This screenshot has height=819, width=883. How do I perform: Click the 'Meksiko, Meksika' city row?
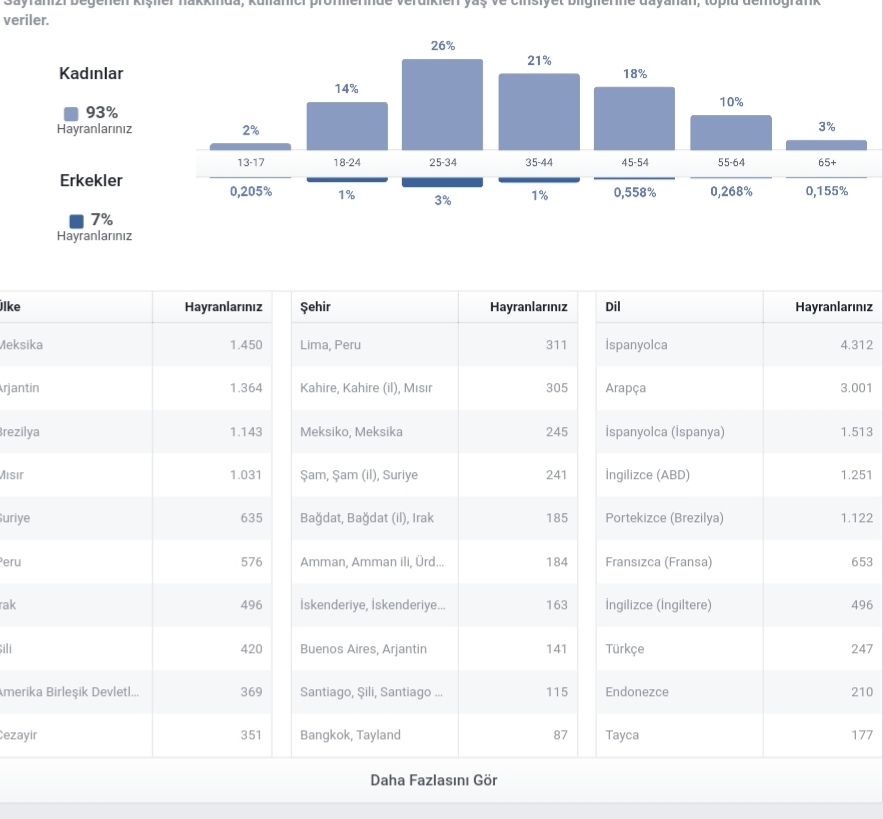pos(434,431)
